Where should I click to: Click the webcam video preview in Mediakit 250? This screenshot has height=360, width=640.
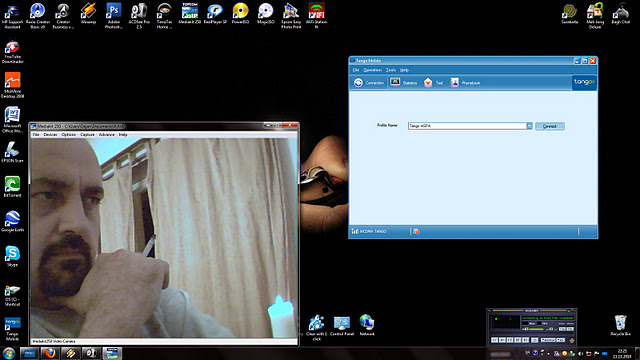(x=164, y=238)
